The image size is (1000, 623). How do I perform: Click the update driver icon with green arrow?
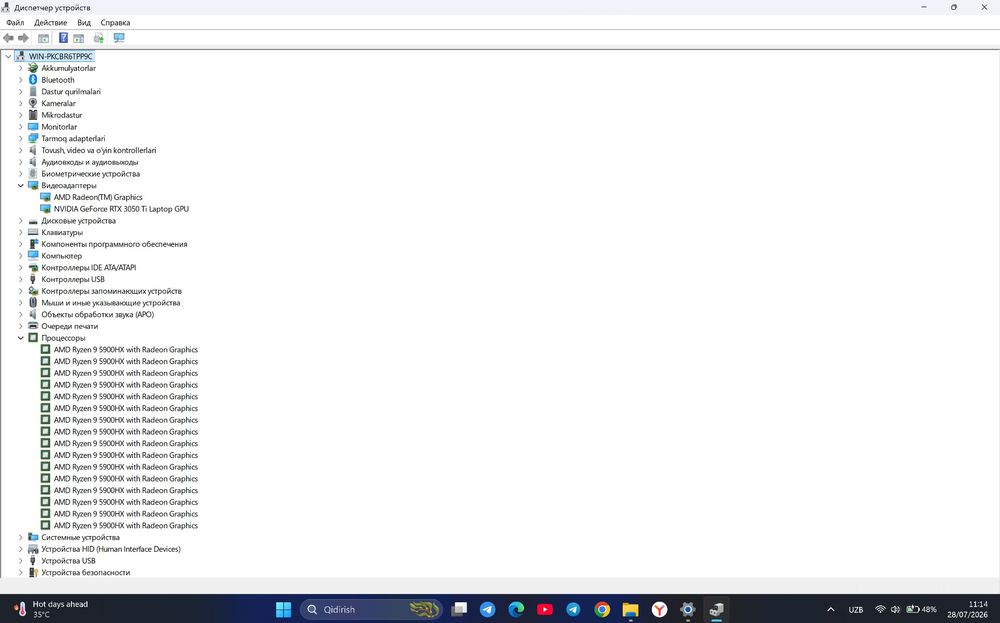99,38
